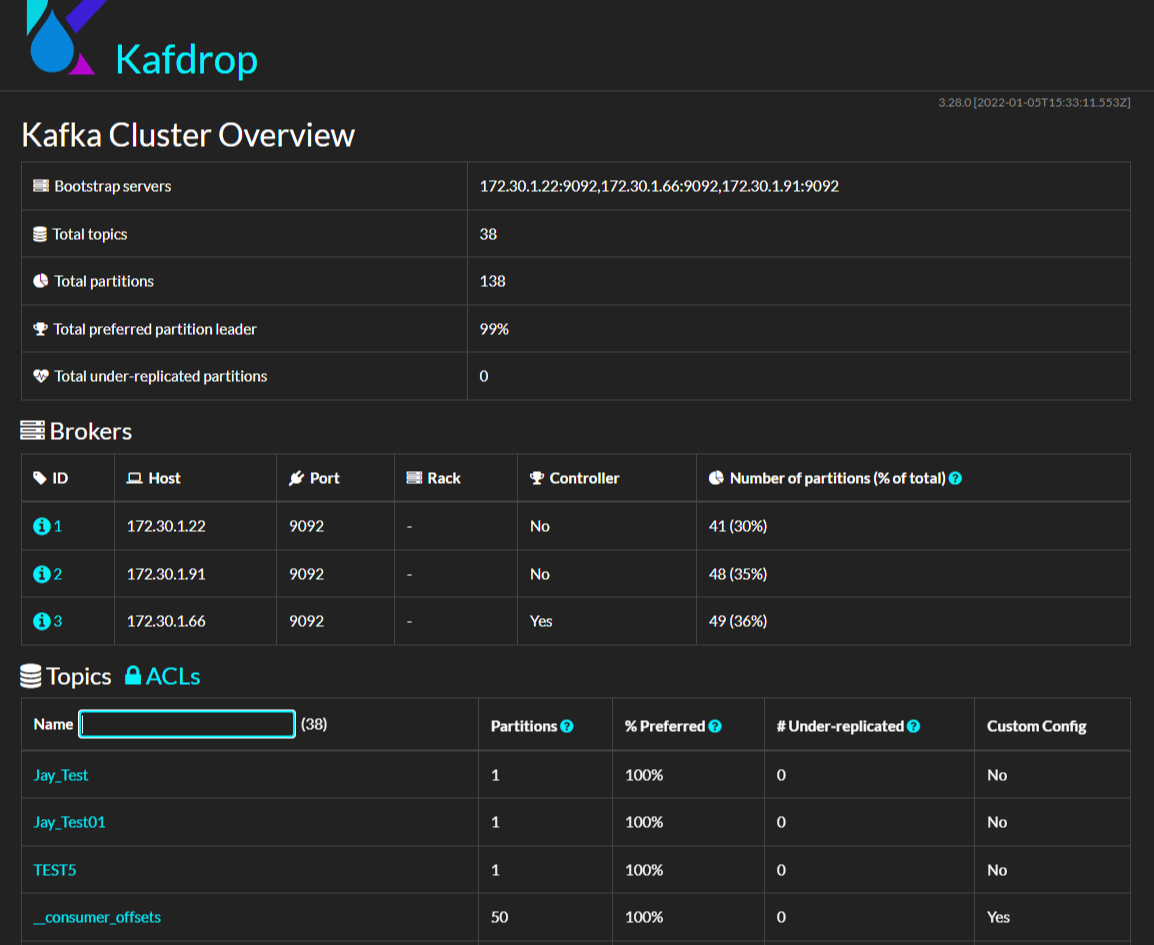Click the laptop icon in Host header
Image resolution: width=1154 pixels, height=945 pixels.
pos(134,478)
